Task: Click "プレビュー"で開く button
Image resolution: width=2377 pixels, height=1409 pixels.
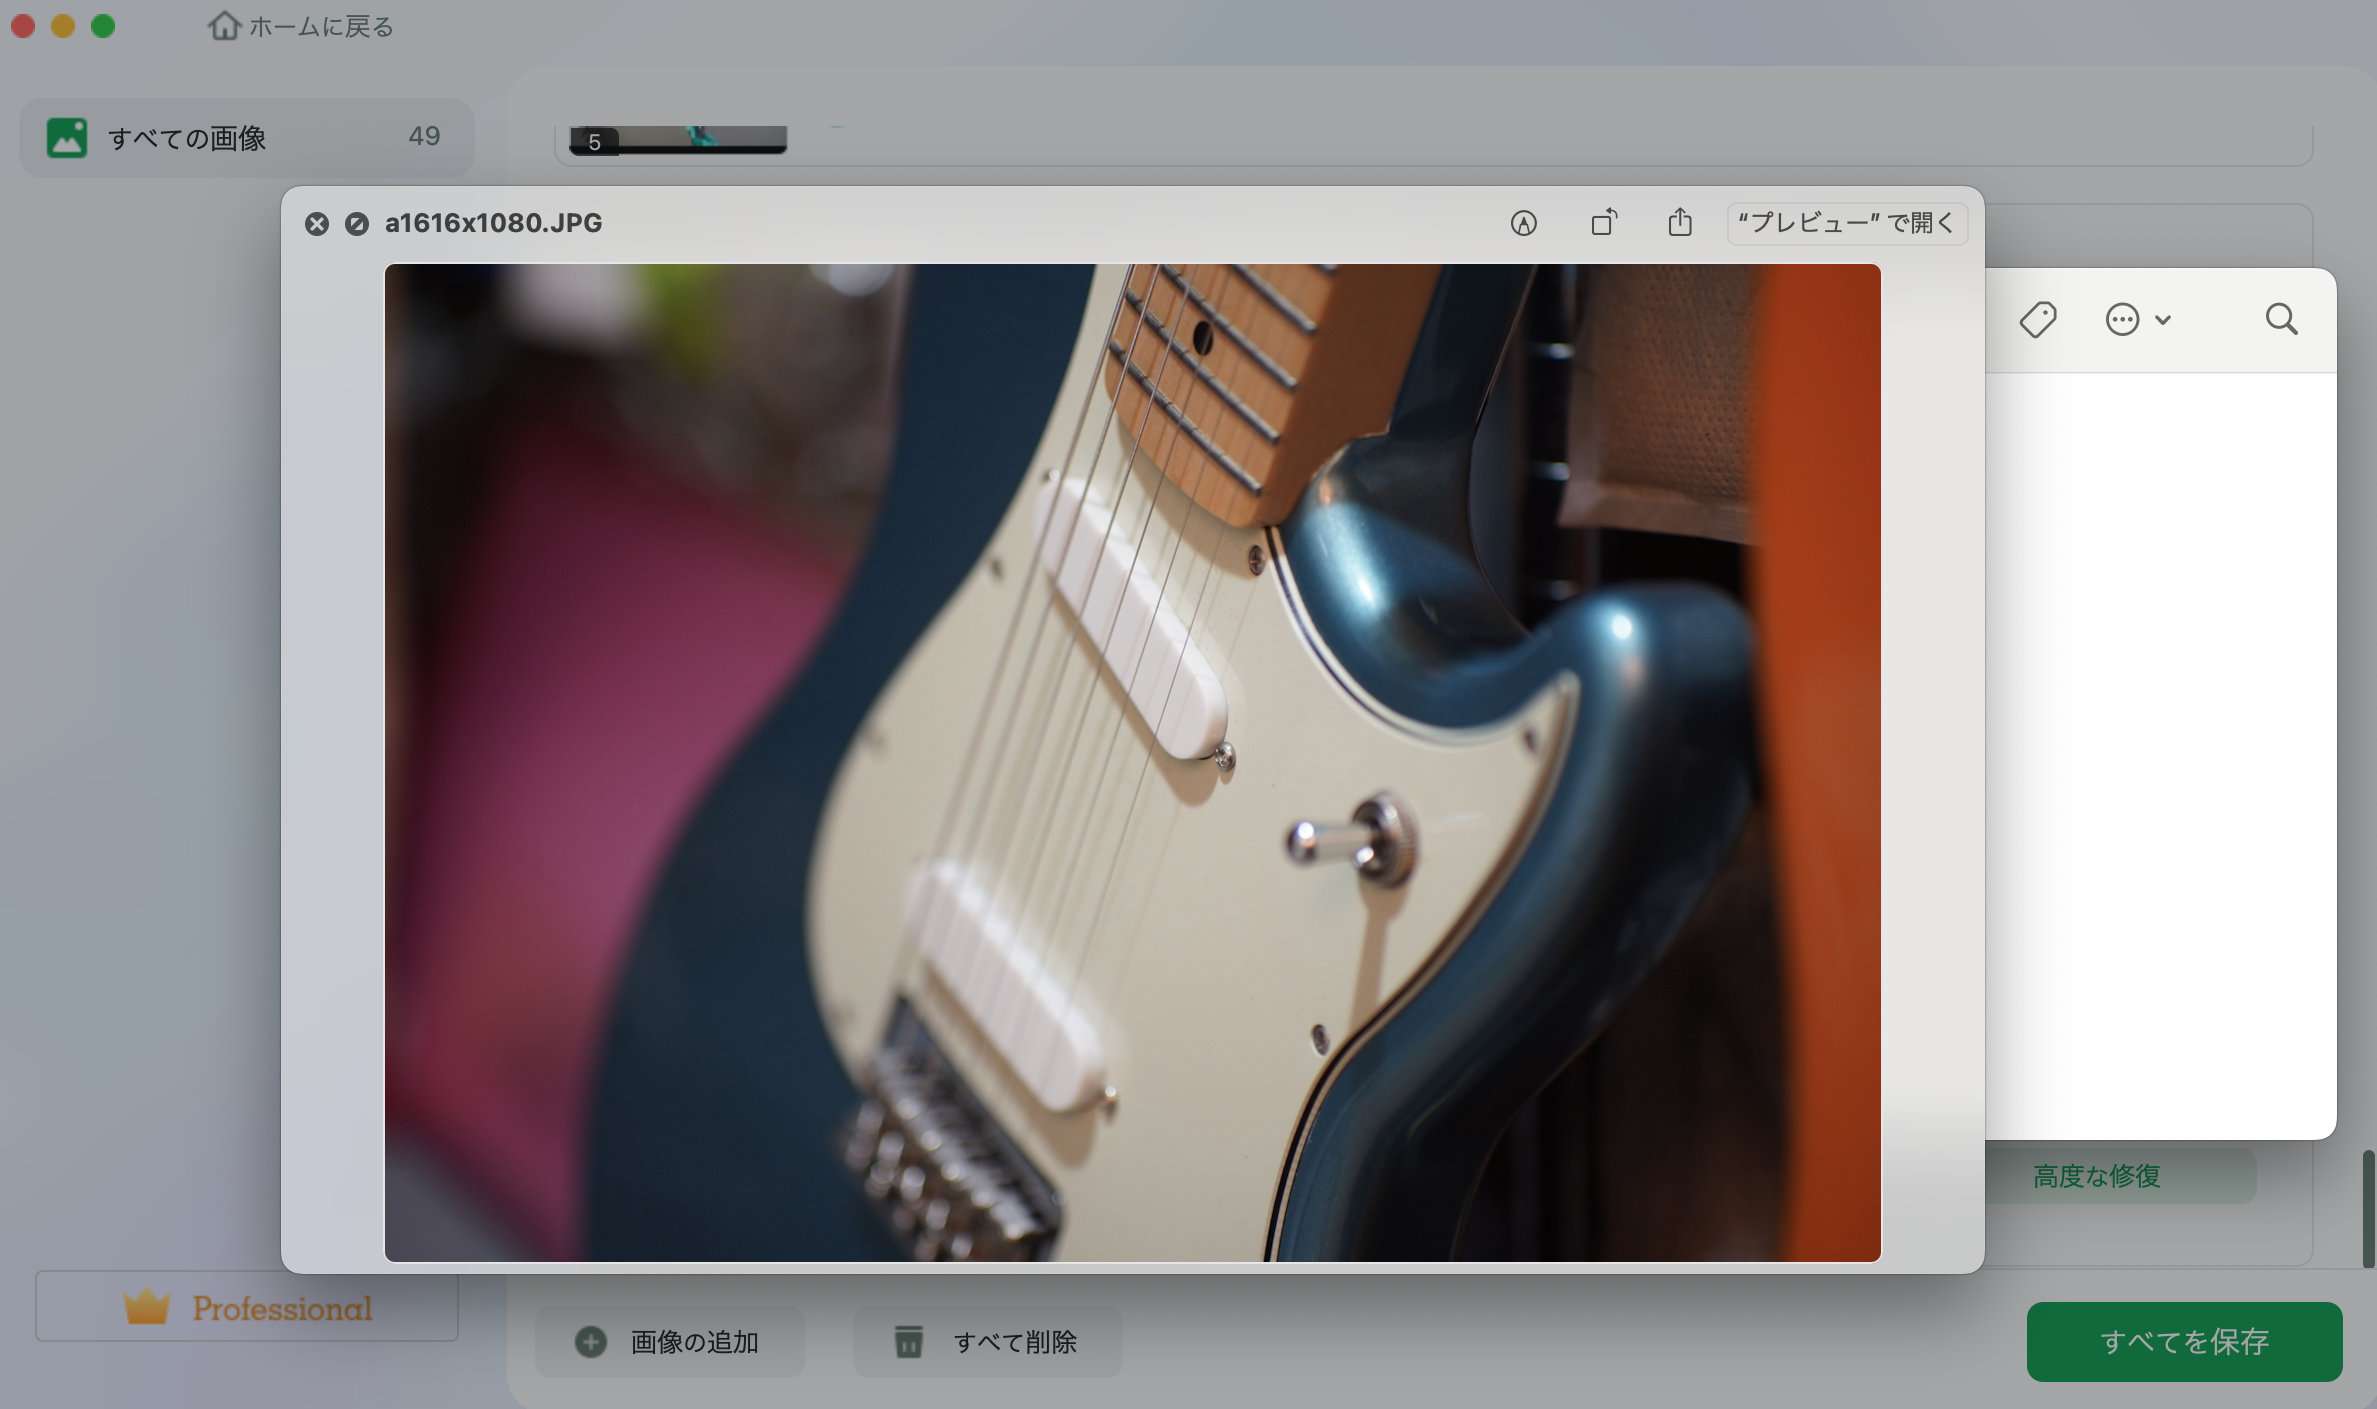Action: point(1846,223)
